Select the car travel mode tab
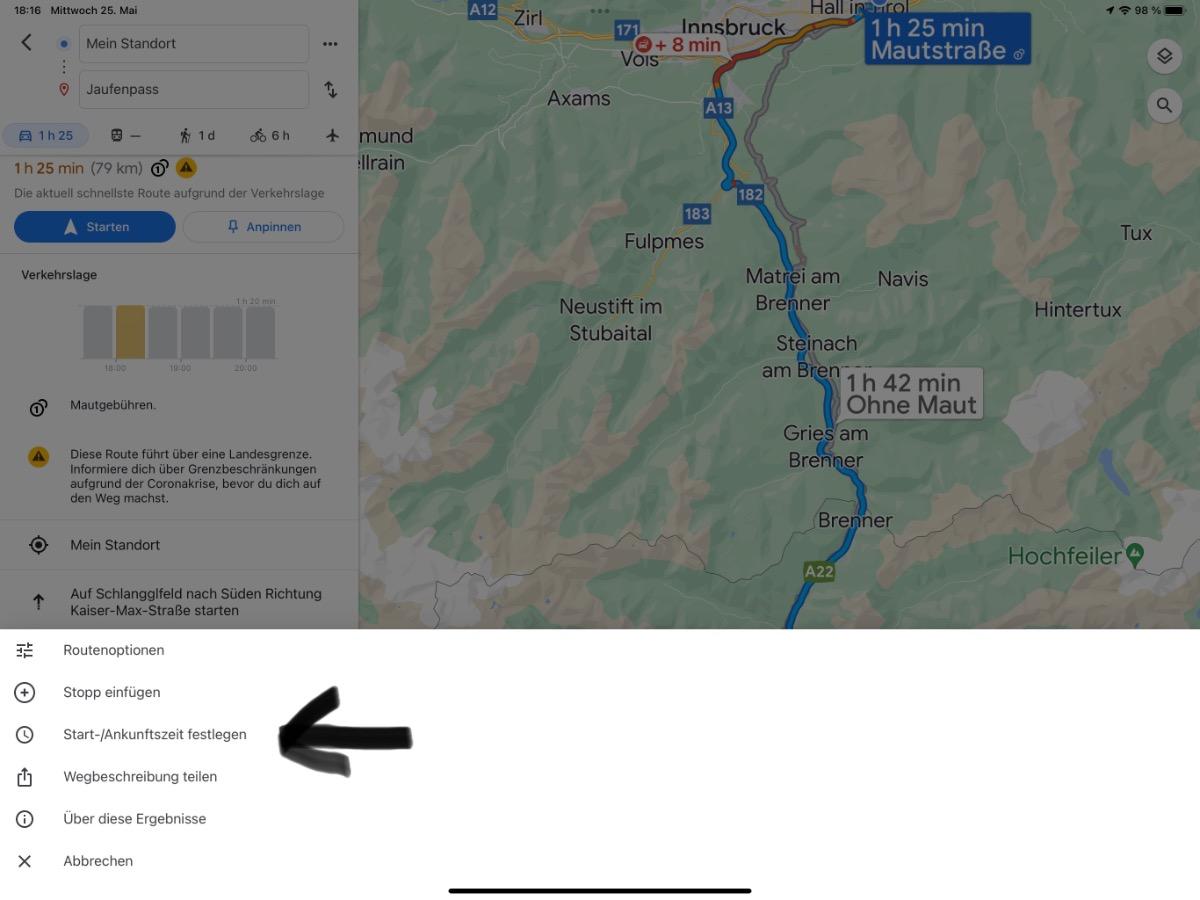 46,135
